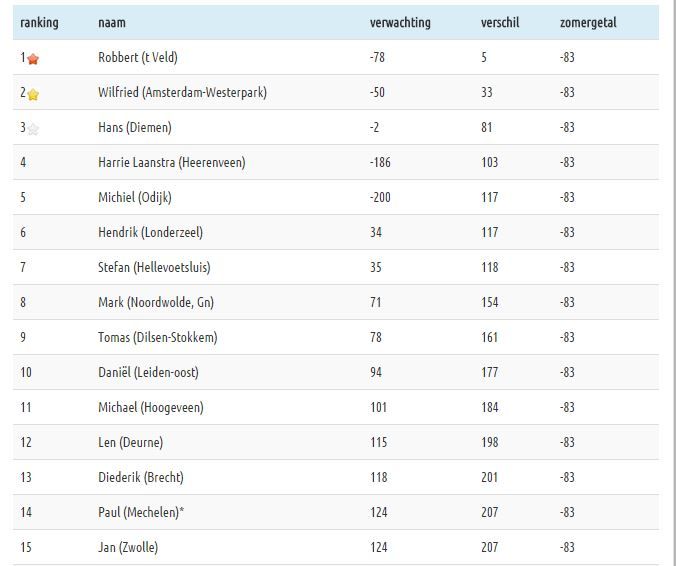676x566 pixels.
Task: Choose Hendrik (Londerzeel) in list
Action: [x=150, y=232]
